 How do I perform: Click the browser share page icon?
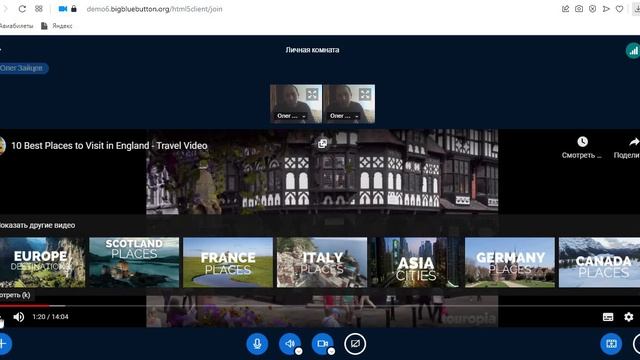coord(565,9)
